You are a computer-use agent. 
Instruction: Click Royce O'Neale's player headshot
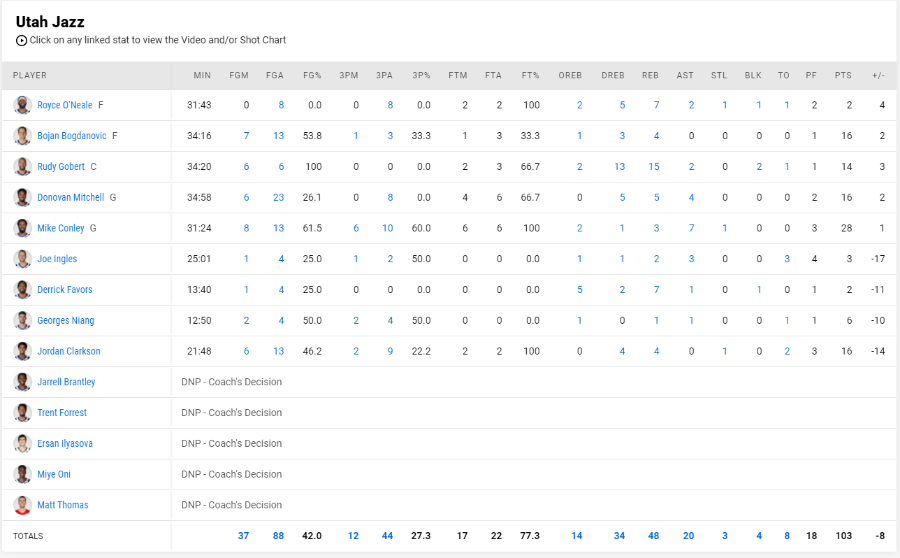pos(22,105)
